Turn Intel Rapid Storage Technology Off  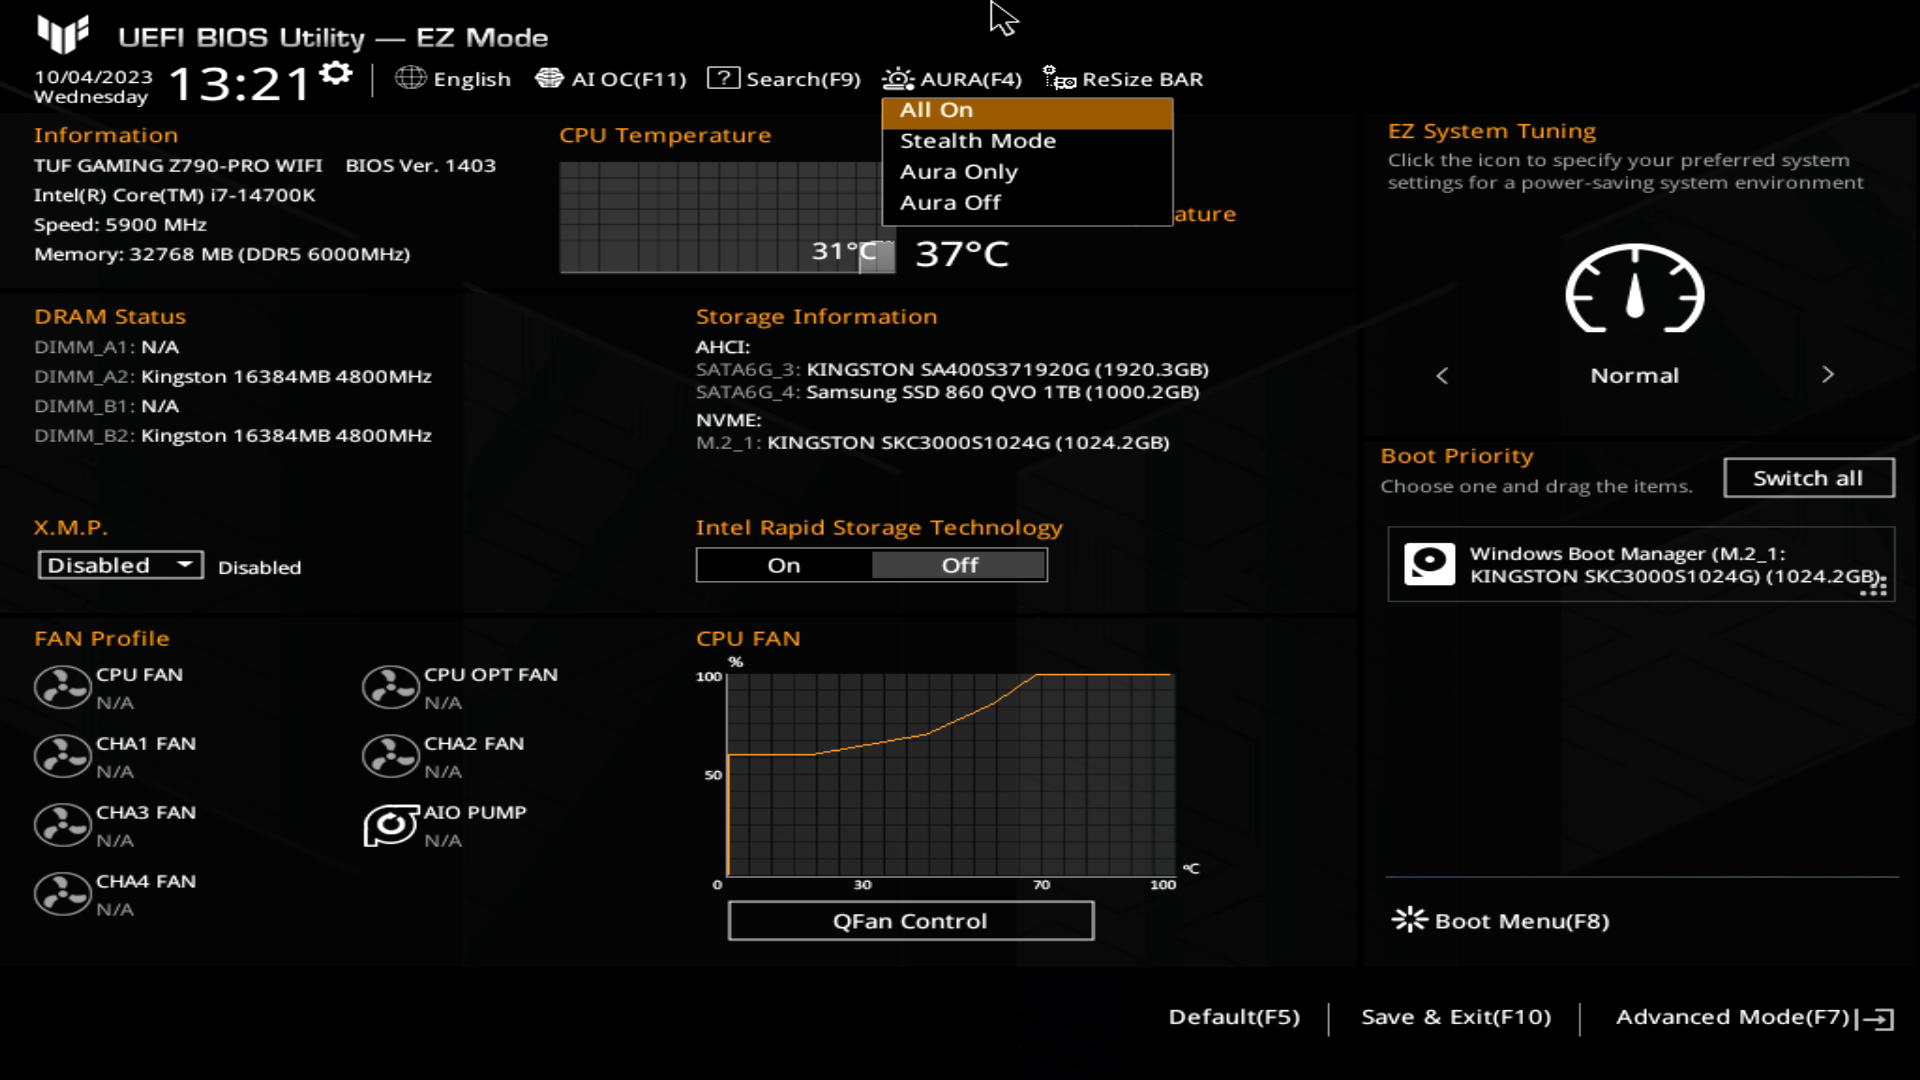(959, 565)
